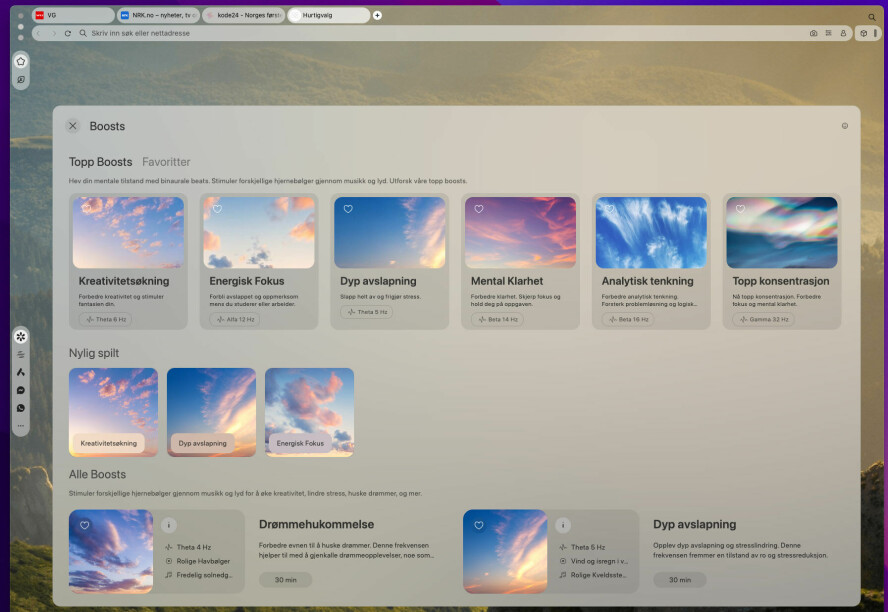Viewport: 888px width, 612px height.
Task: Open Messenger from the sidebar
Action: (x=21, y=390)
